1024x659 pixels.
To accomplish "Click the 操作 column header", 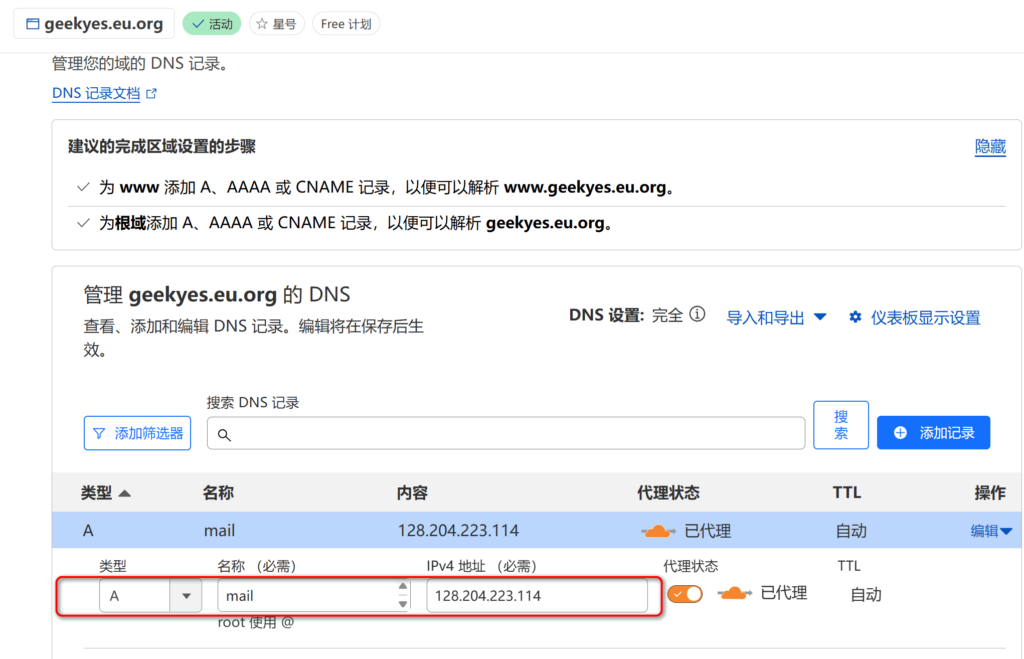I will 989,493.
